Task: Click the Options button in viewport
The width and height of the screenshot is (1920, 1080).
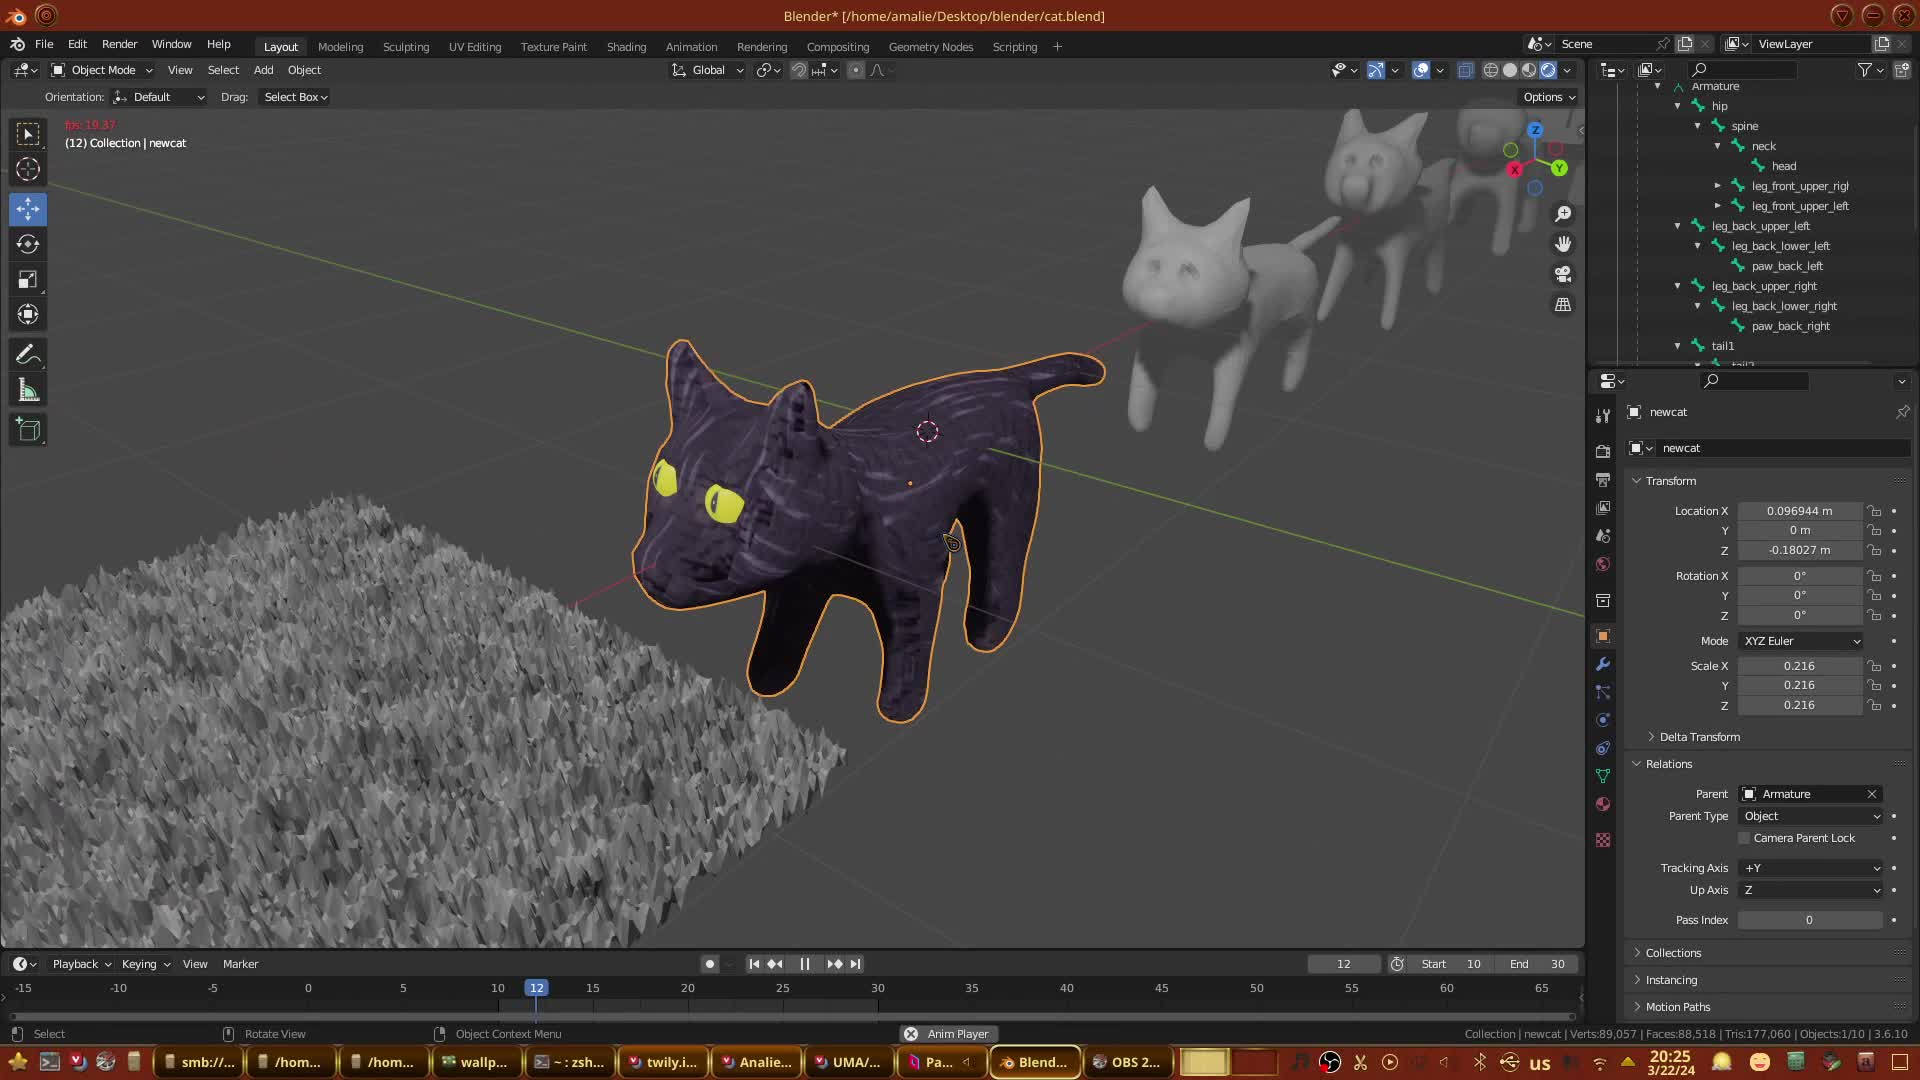Action: [x=1548, y=97]
